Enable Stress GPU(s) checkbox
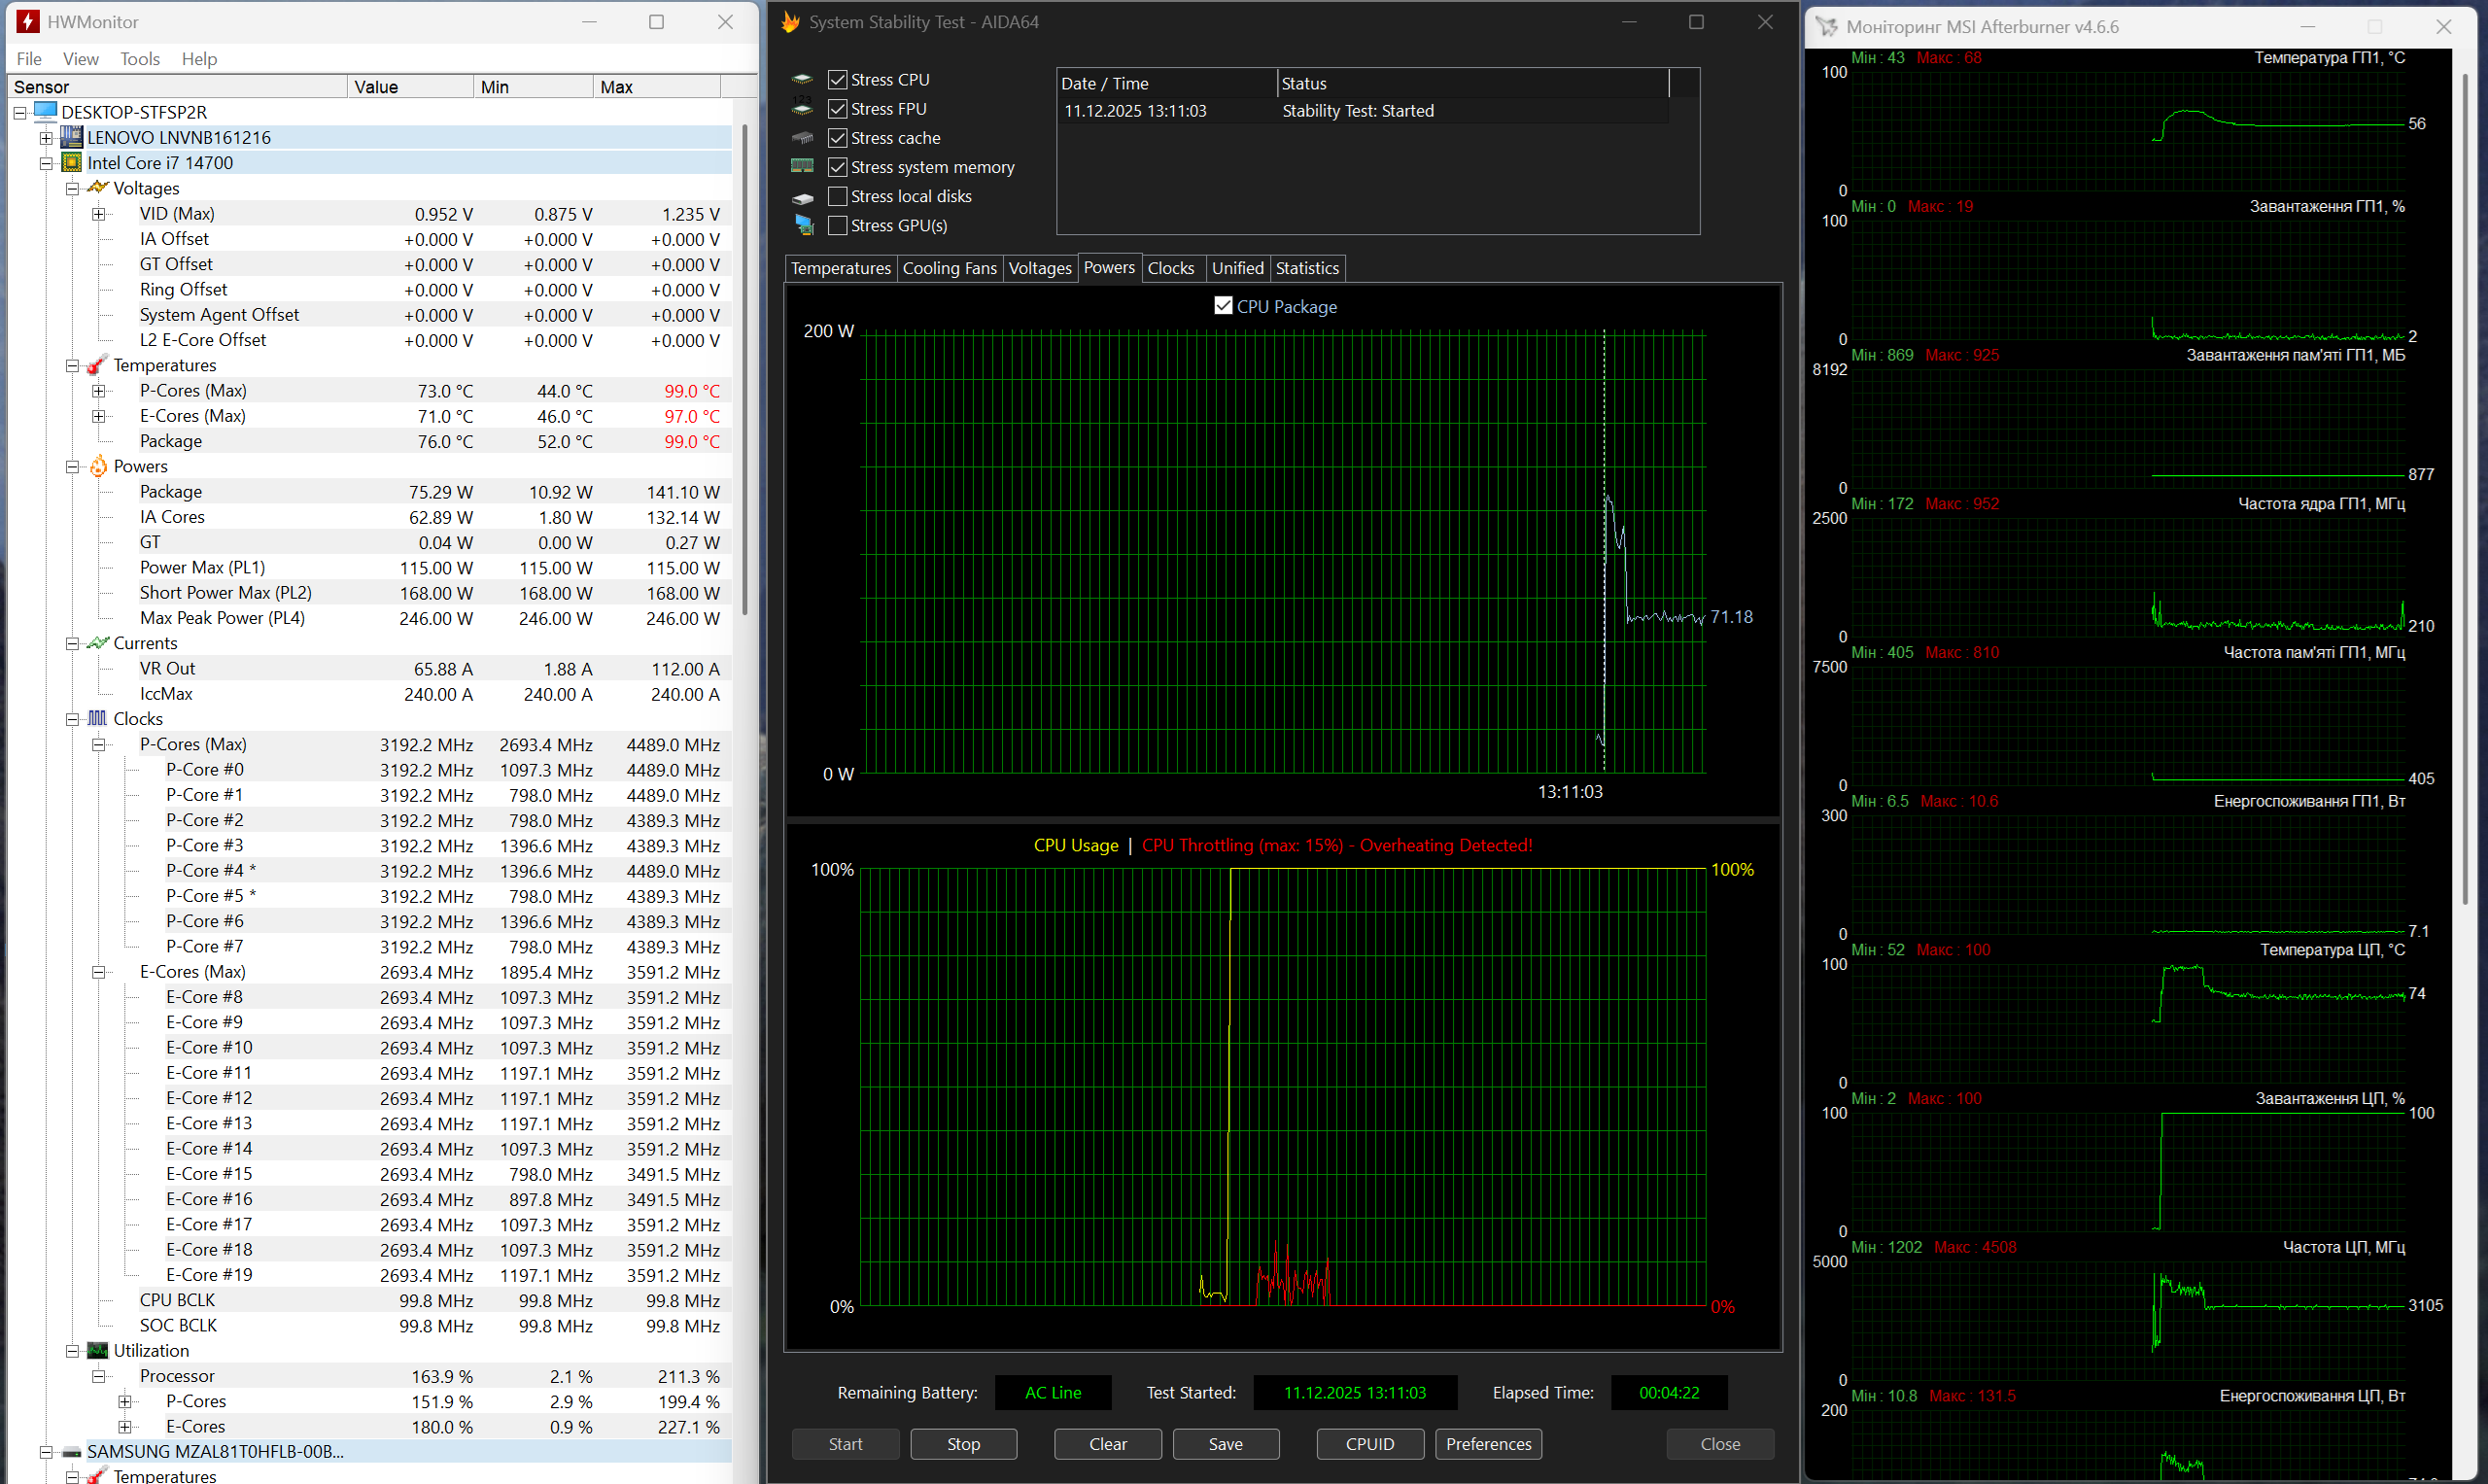2488x1484 pixels. click(838, 226)
